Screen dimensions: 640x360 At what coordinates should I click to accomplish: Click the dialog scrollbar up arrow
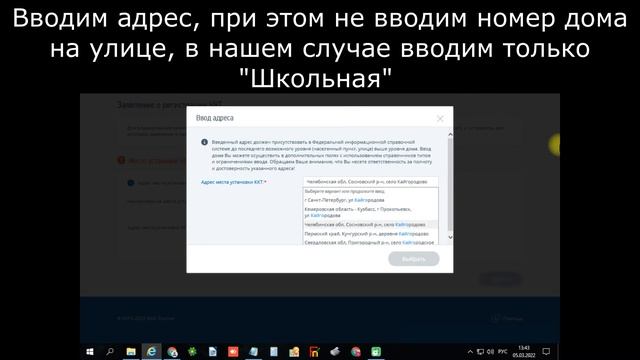[450, 134]
